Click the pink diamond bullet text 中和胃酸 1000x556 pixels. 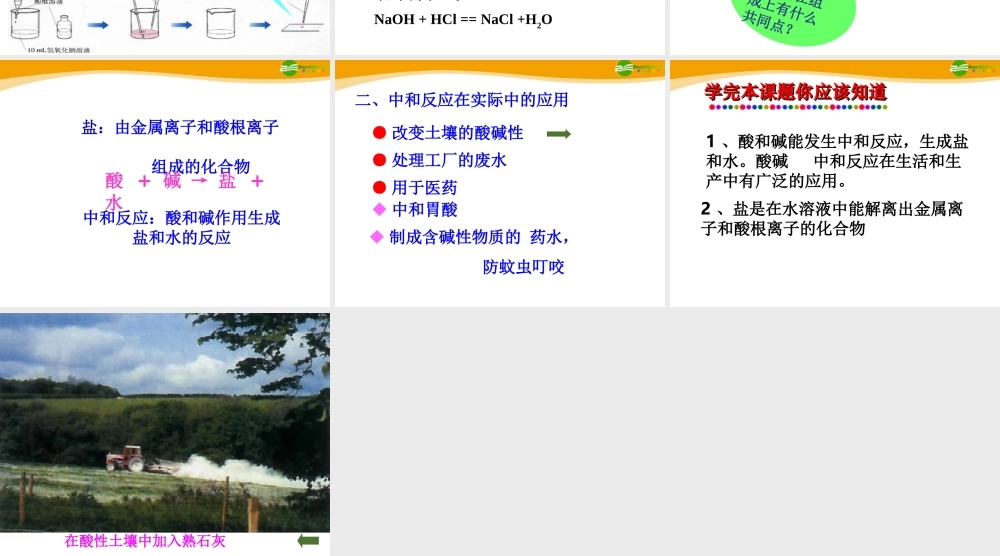pos(425,209)
